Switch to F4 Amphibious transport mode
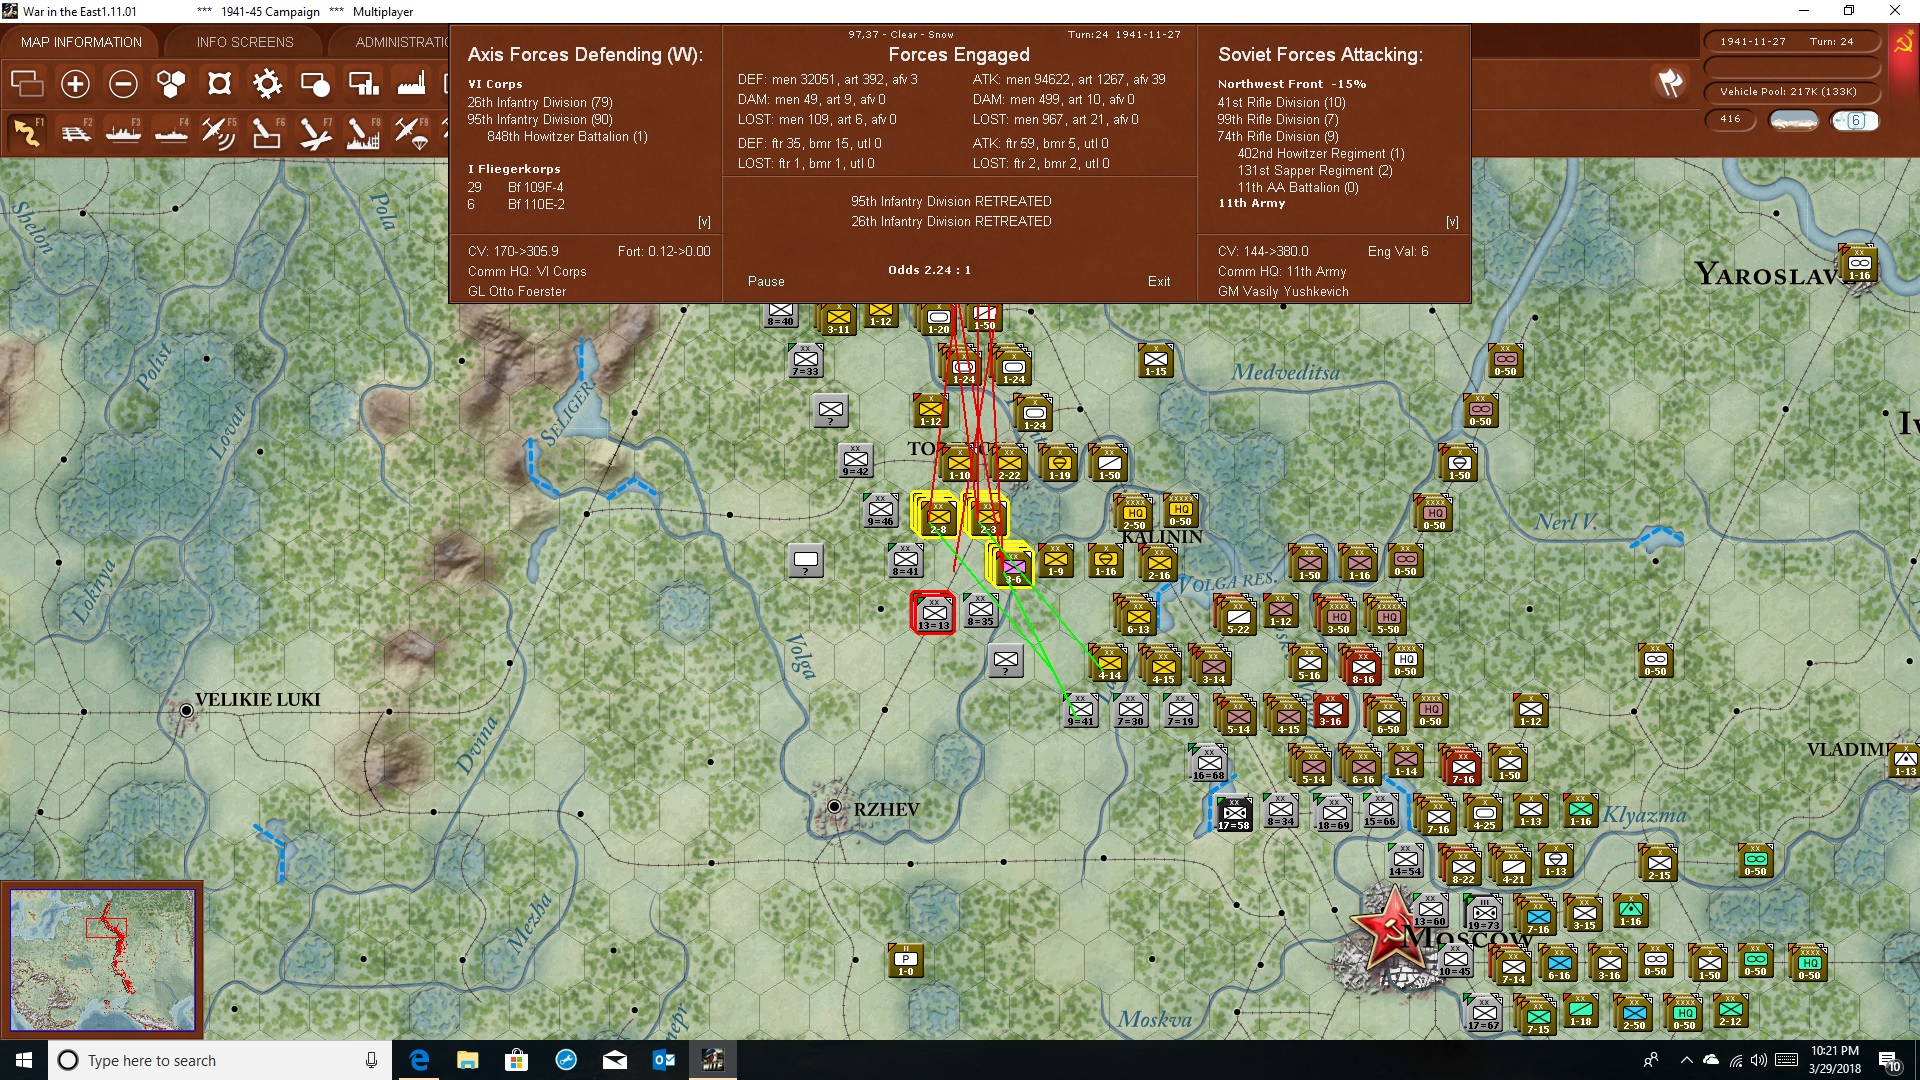 tap(171, 132)
